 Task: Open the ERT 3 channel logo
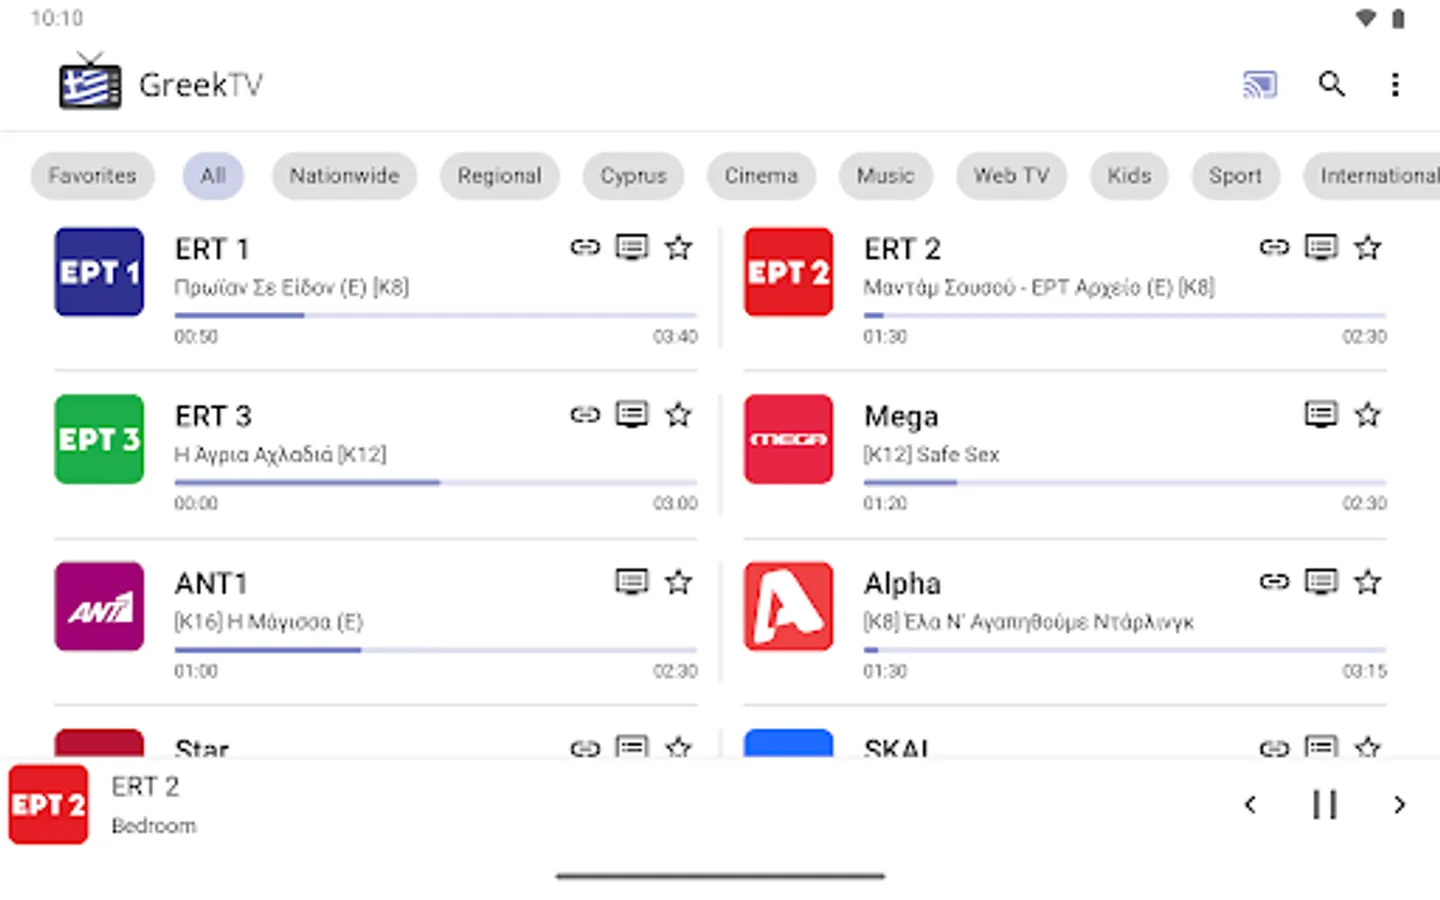coord(99,439)
